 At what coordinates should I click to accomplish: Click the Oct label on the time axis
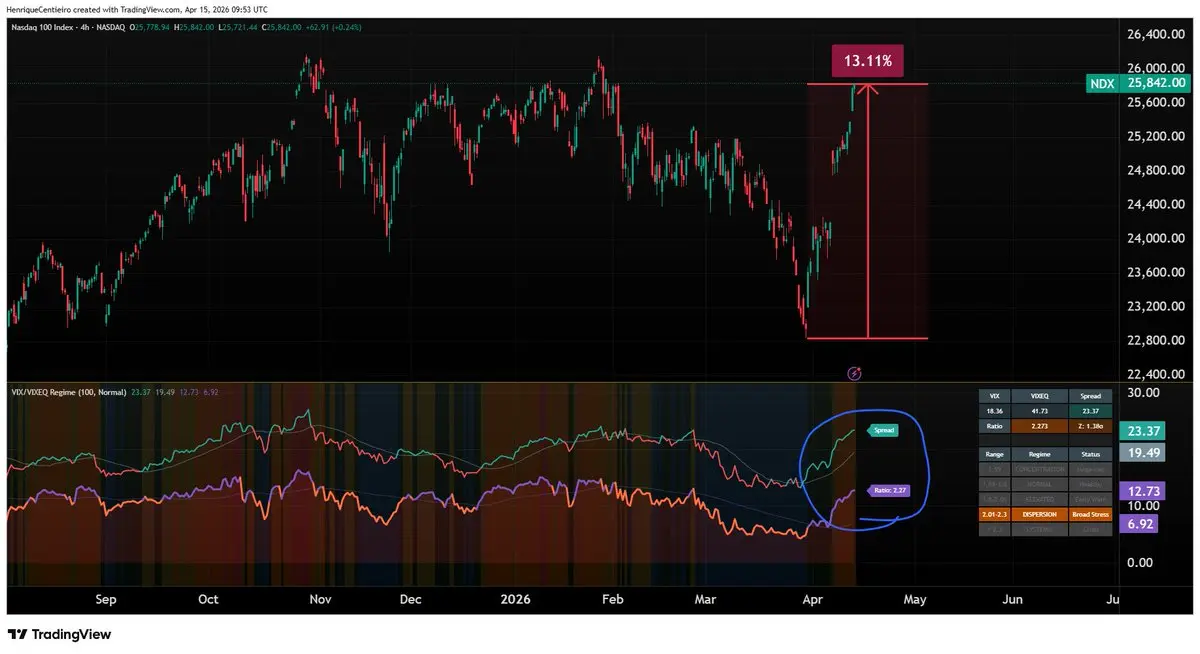pos(208,600)
